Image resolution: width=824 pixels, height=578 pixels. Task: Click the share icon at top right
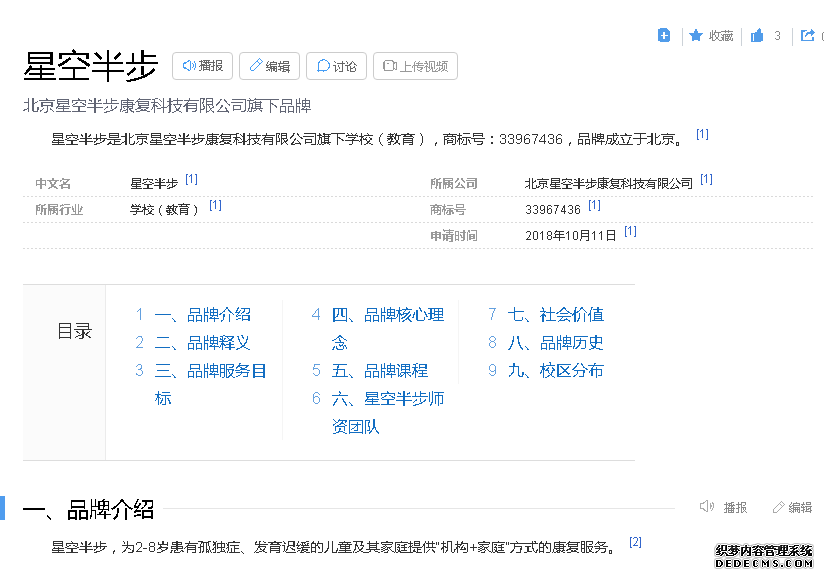(807, 35)
